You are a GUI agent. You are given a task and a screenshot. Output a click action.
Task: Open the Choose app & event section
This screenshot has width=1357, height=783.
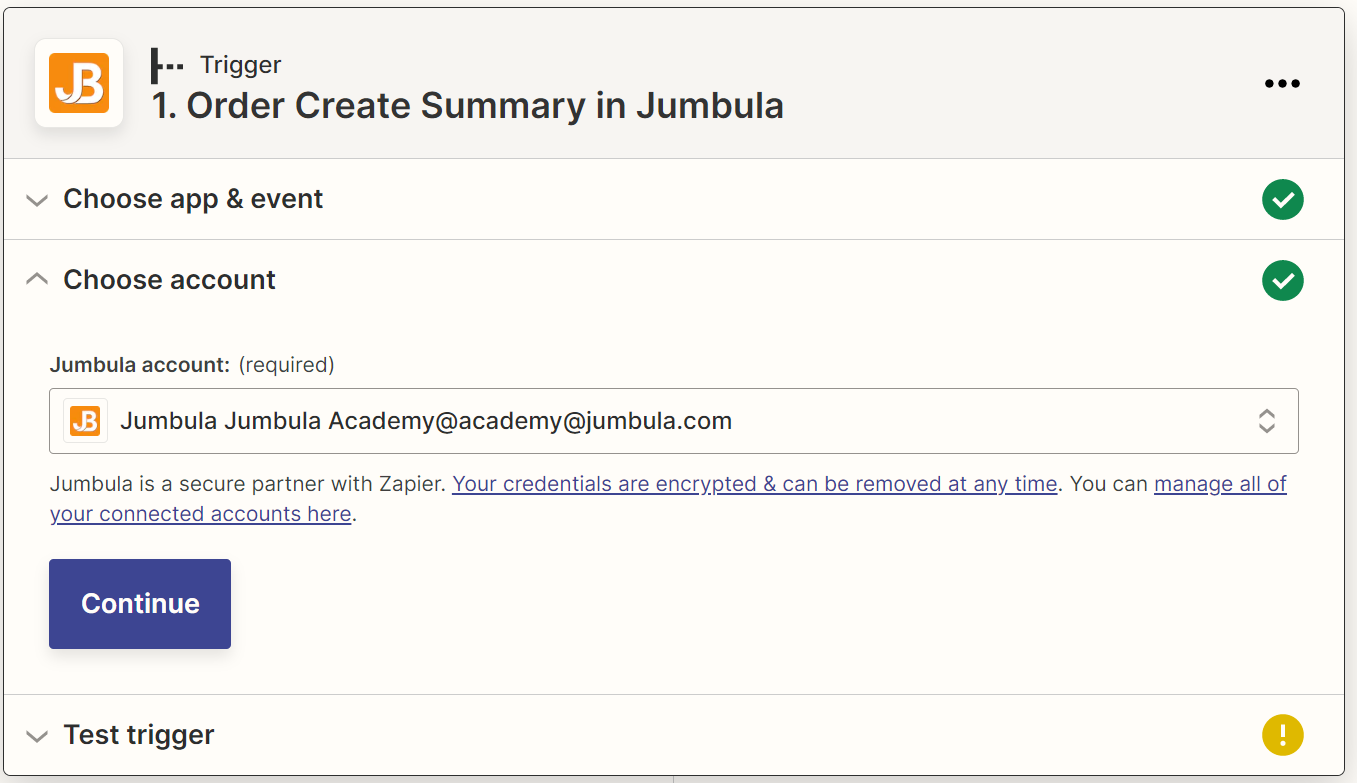coord(193,199)
